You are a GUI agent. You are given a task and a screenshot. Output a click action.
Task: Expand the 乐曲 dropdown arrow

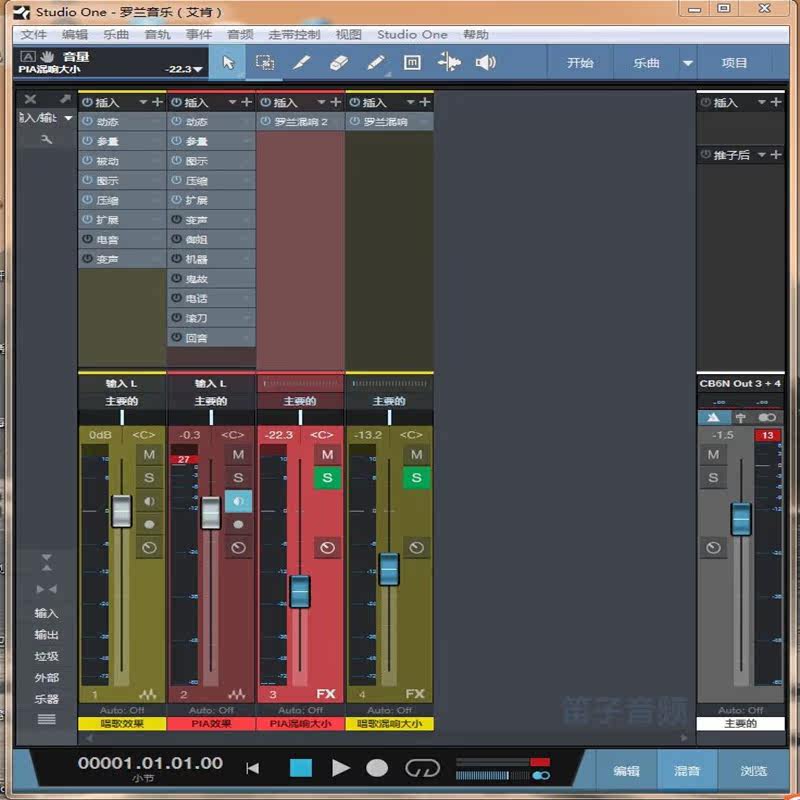[x=688, y=63]
